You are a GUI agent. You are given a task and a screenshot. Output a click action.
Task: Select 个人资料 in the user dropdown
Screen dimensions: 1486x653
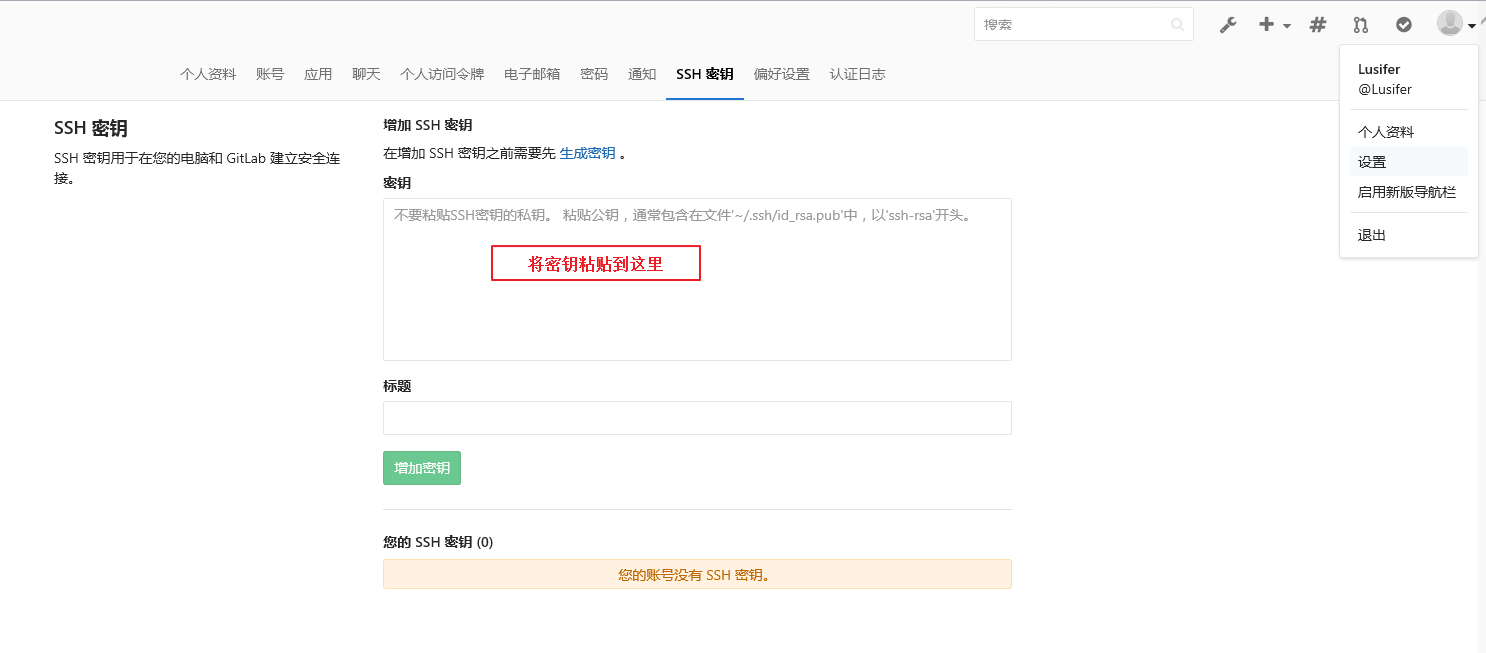1385,132
